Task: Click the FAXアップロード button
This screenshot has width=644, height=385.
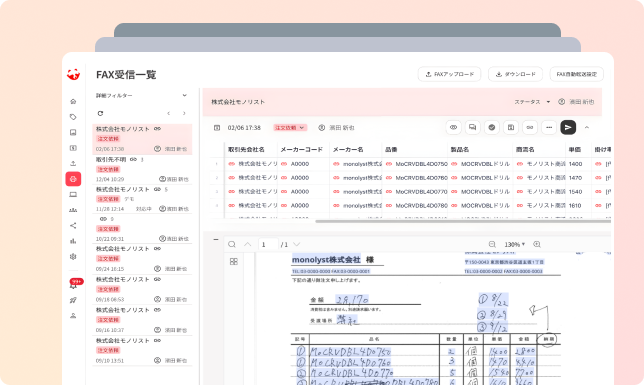Action: [449, 74]
